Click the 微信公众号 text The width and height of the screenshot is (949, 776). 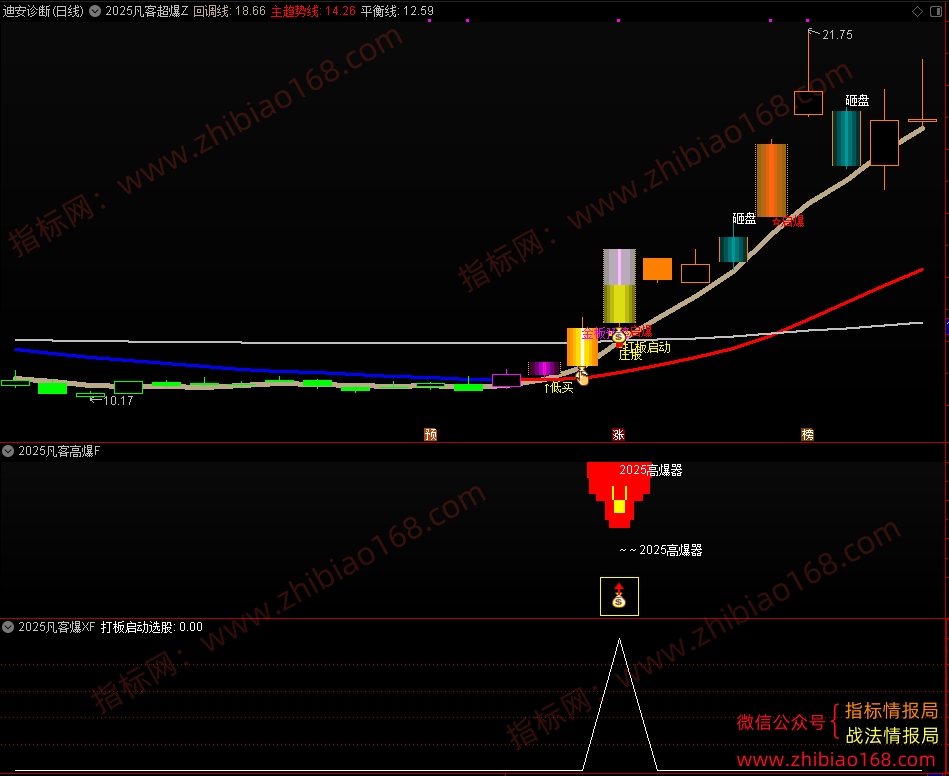[781, 722]
